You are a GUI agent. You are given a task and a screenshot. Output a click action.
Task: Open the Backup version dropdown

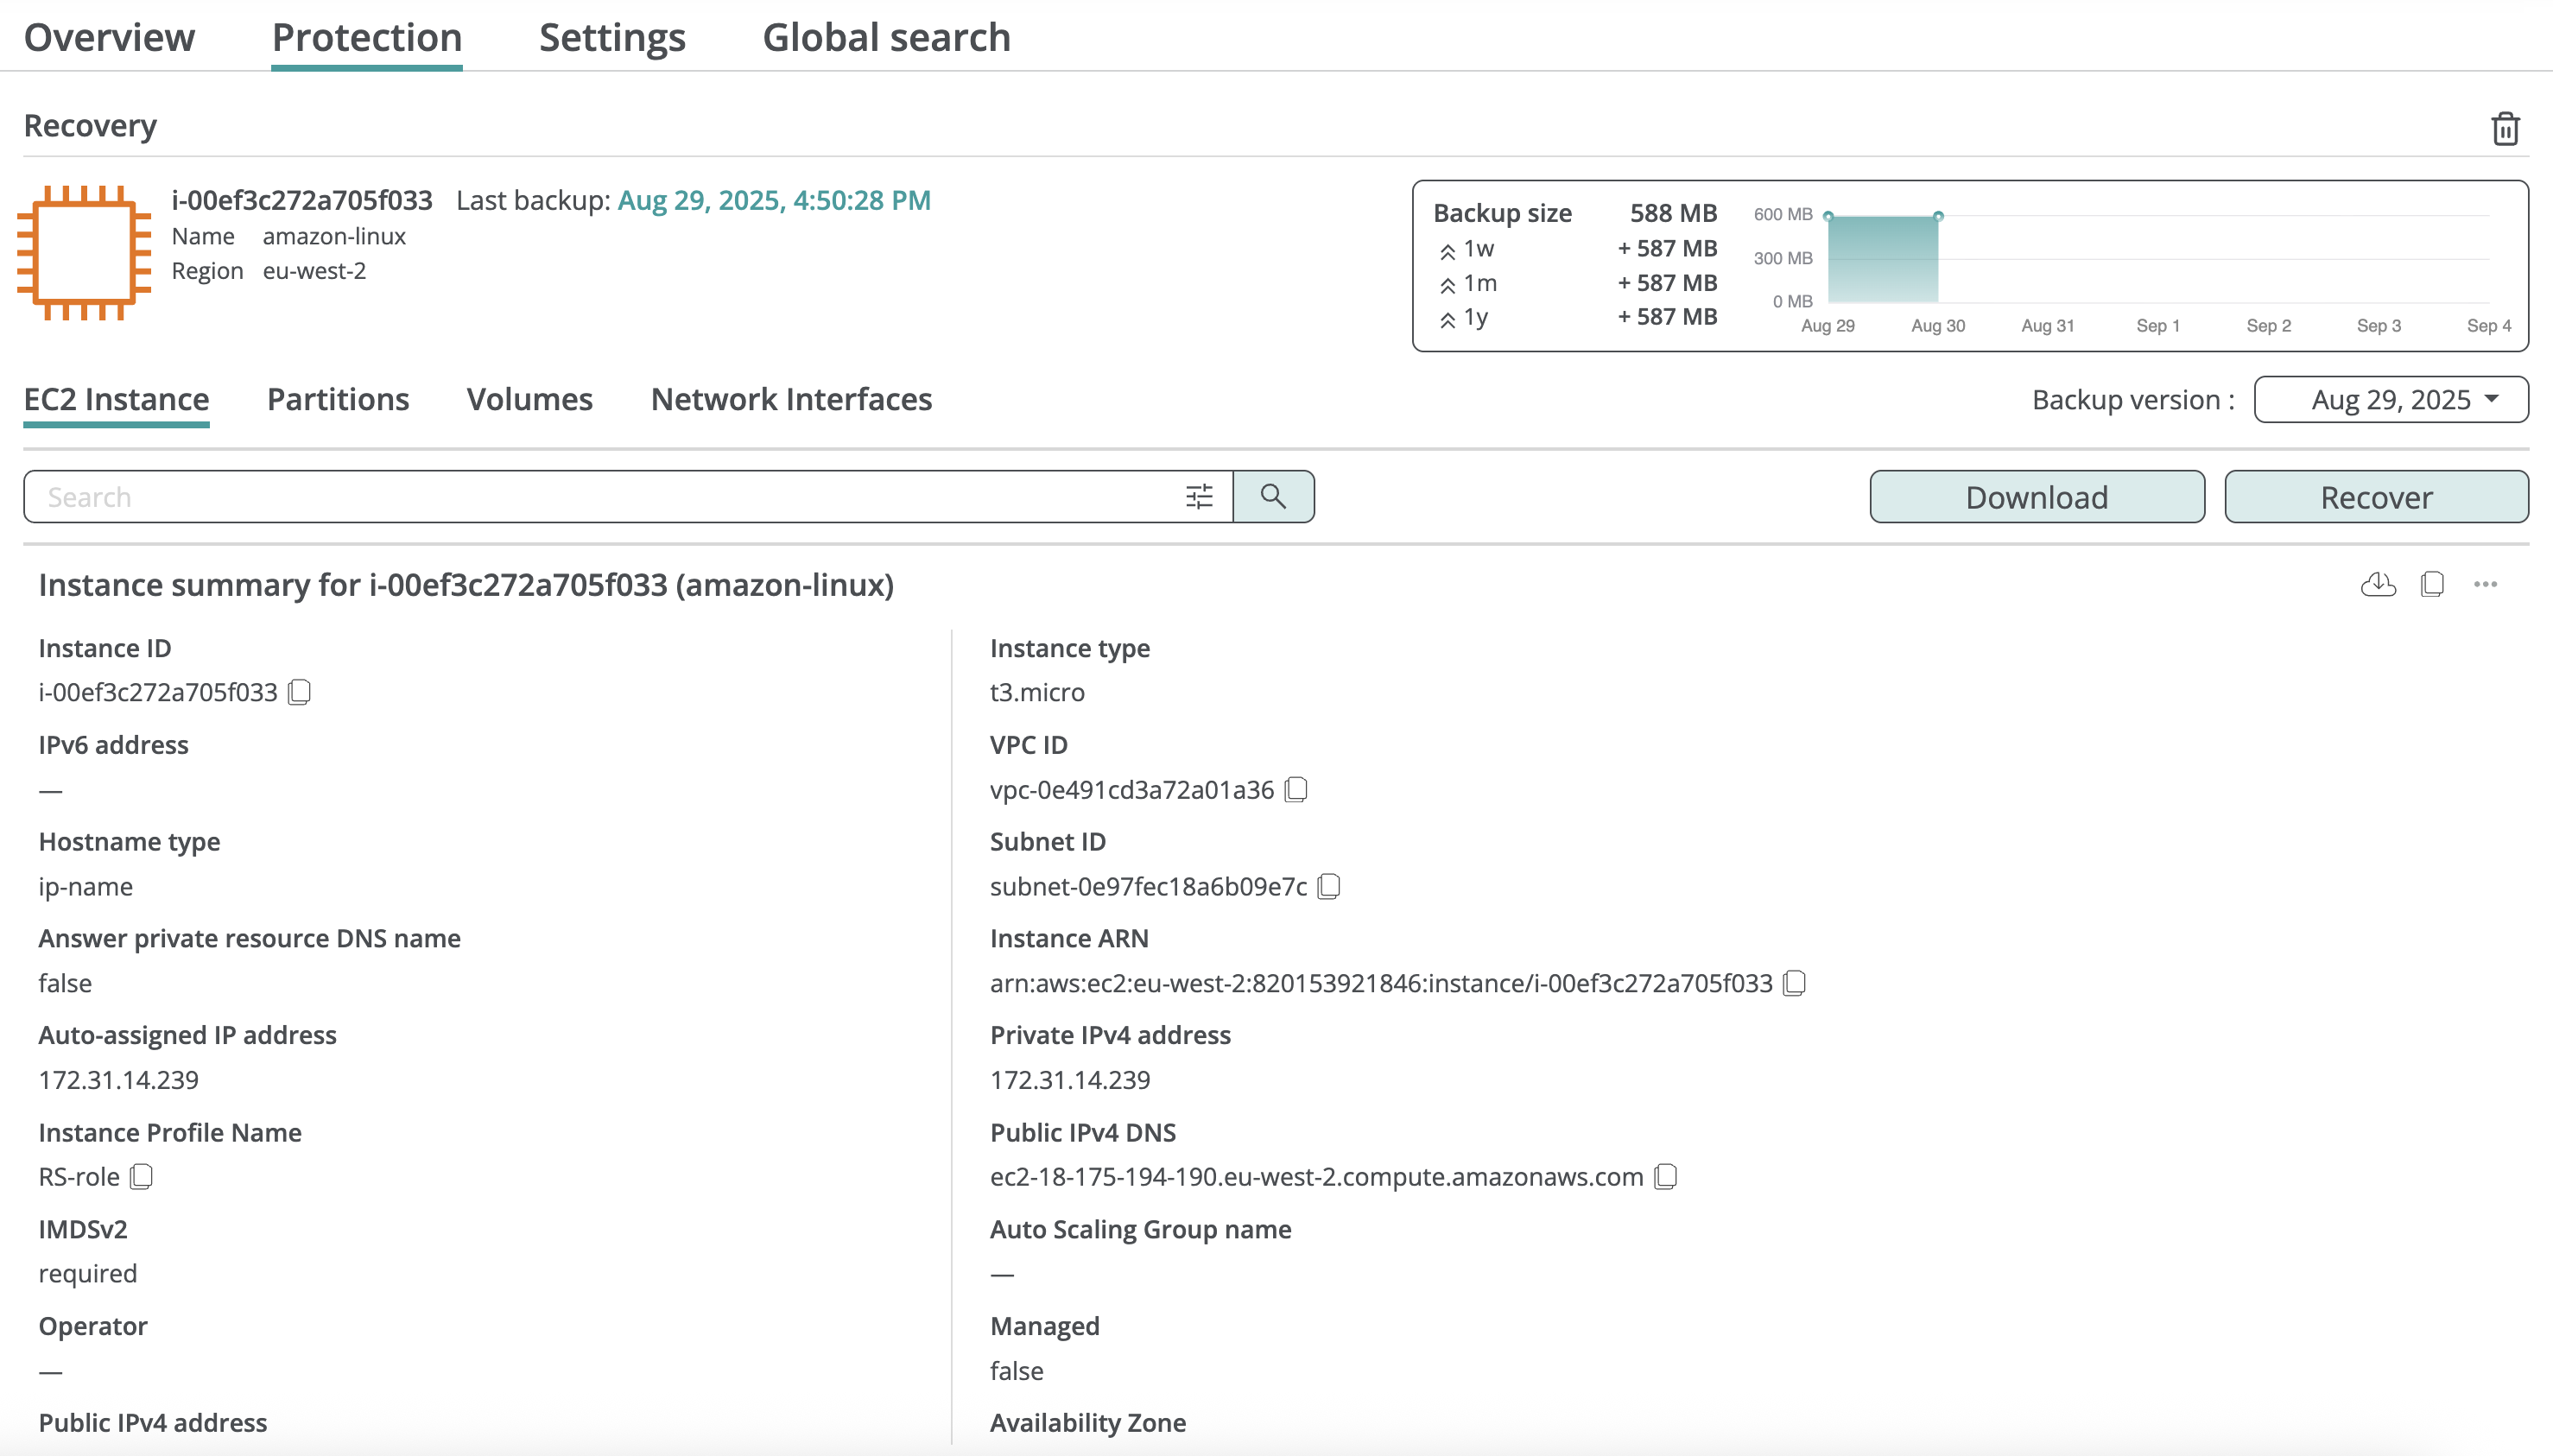click(x=2390, y=400)
